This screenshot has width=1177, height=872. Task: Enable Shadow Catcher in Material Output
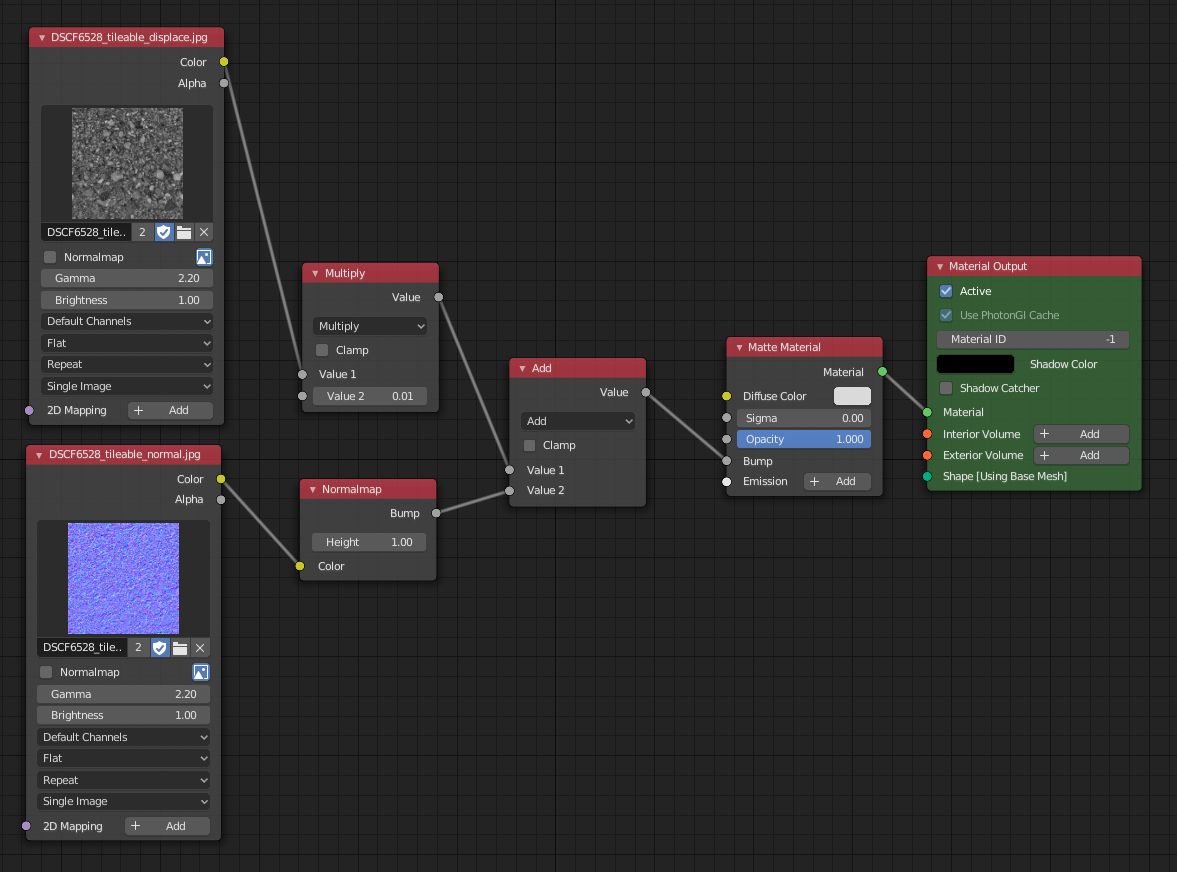point(946,388)
